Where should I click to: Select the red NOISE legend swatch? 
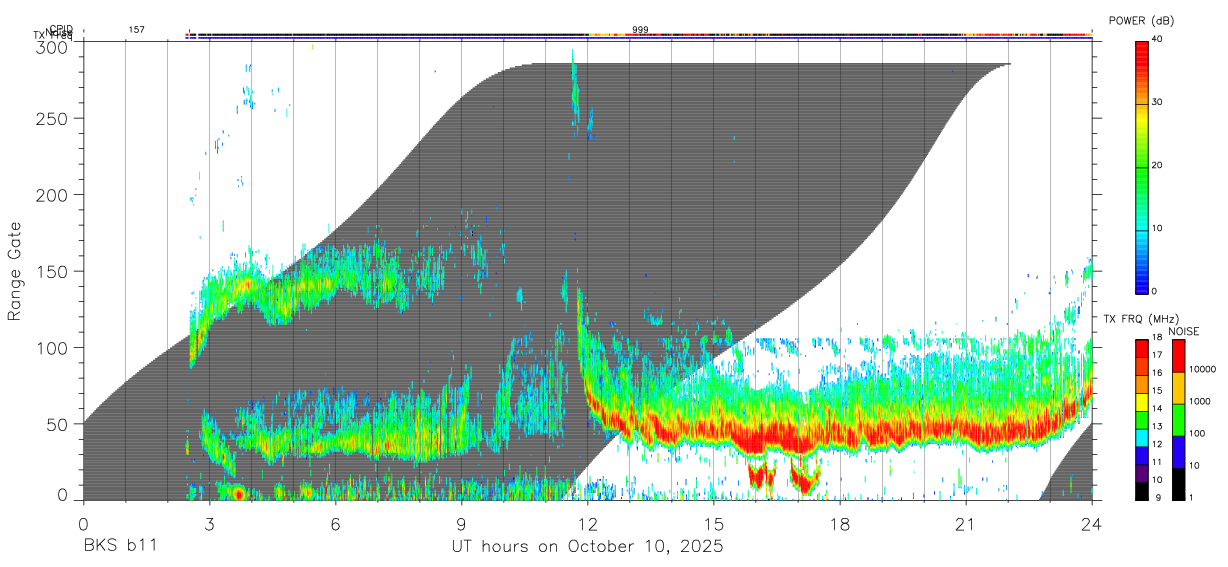tap(1177, 355)
